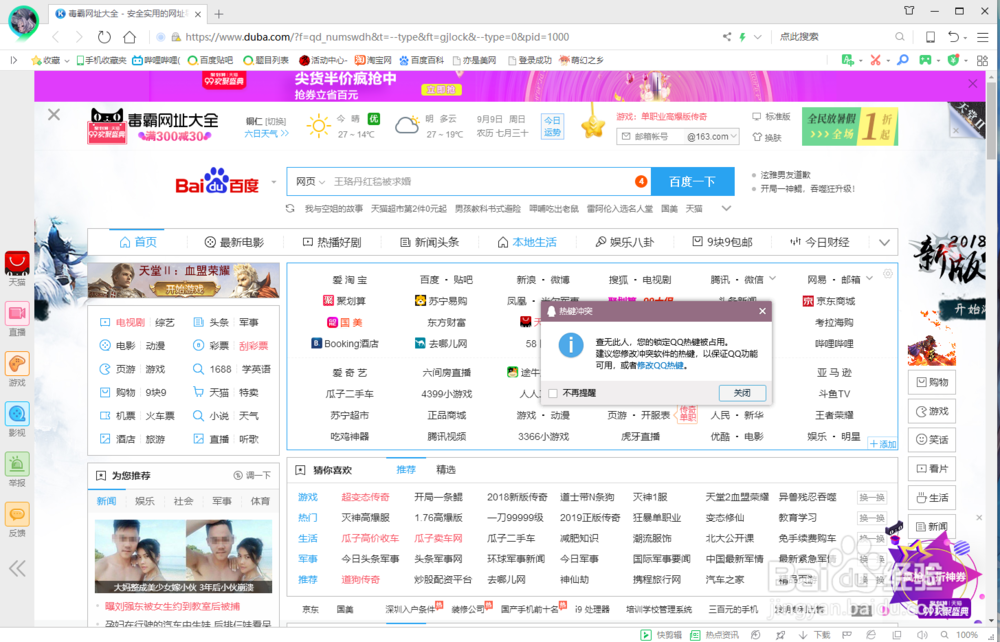The height and width of the screenshot is (642, 1000).
Task: Collapse sidebar with double chevron icon
Action: [17, 568]
